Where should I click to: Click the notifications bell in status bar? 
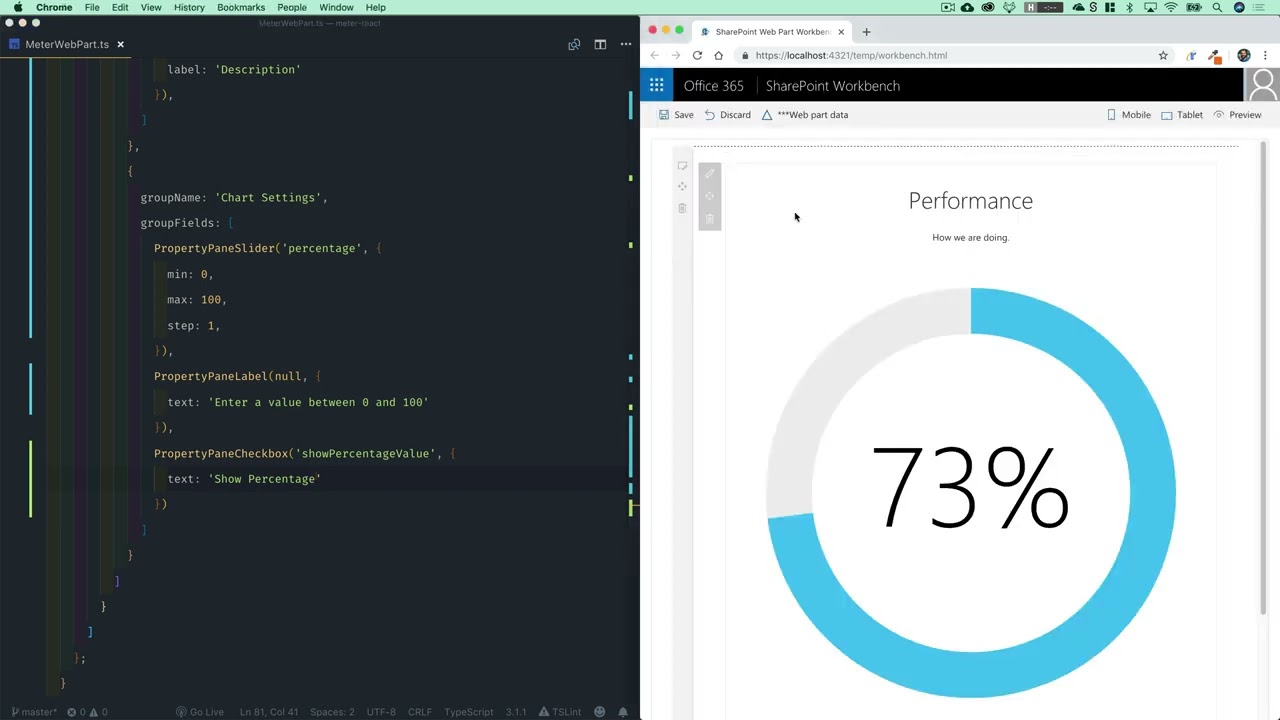[623, 712]
